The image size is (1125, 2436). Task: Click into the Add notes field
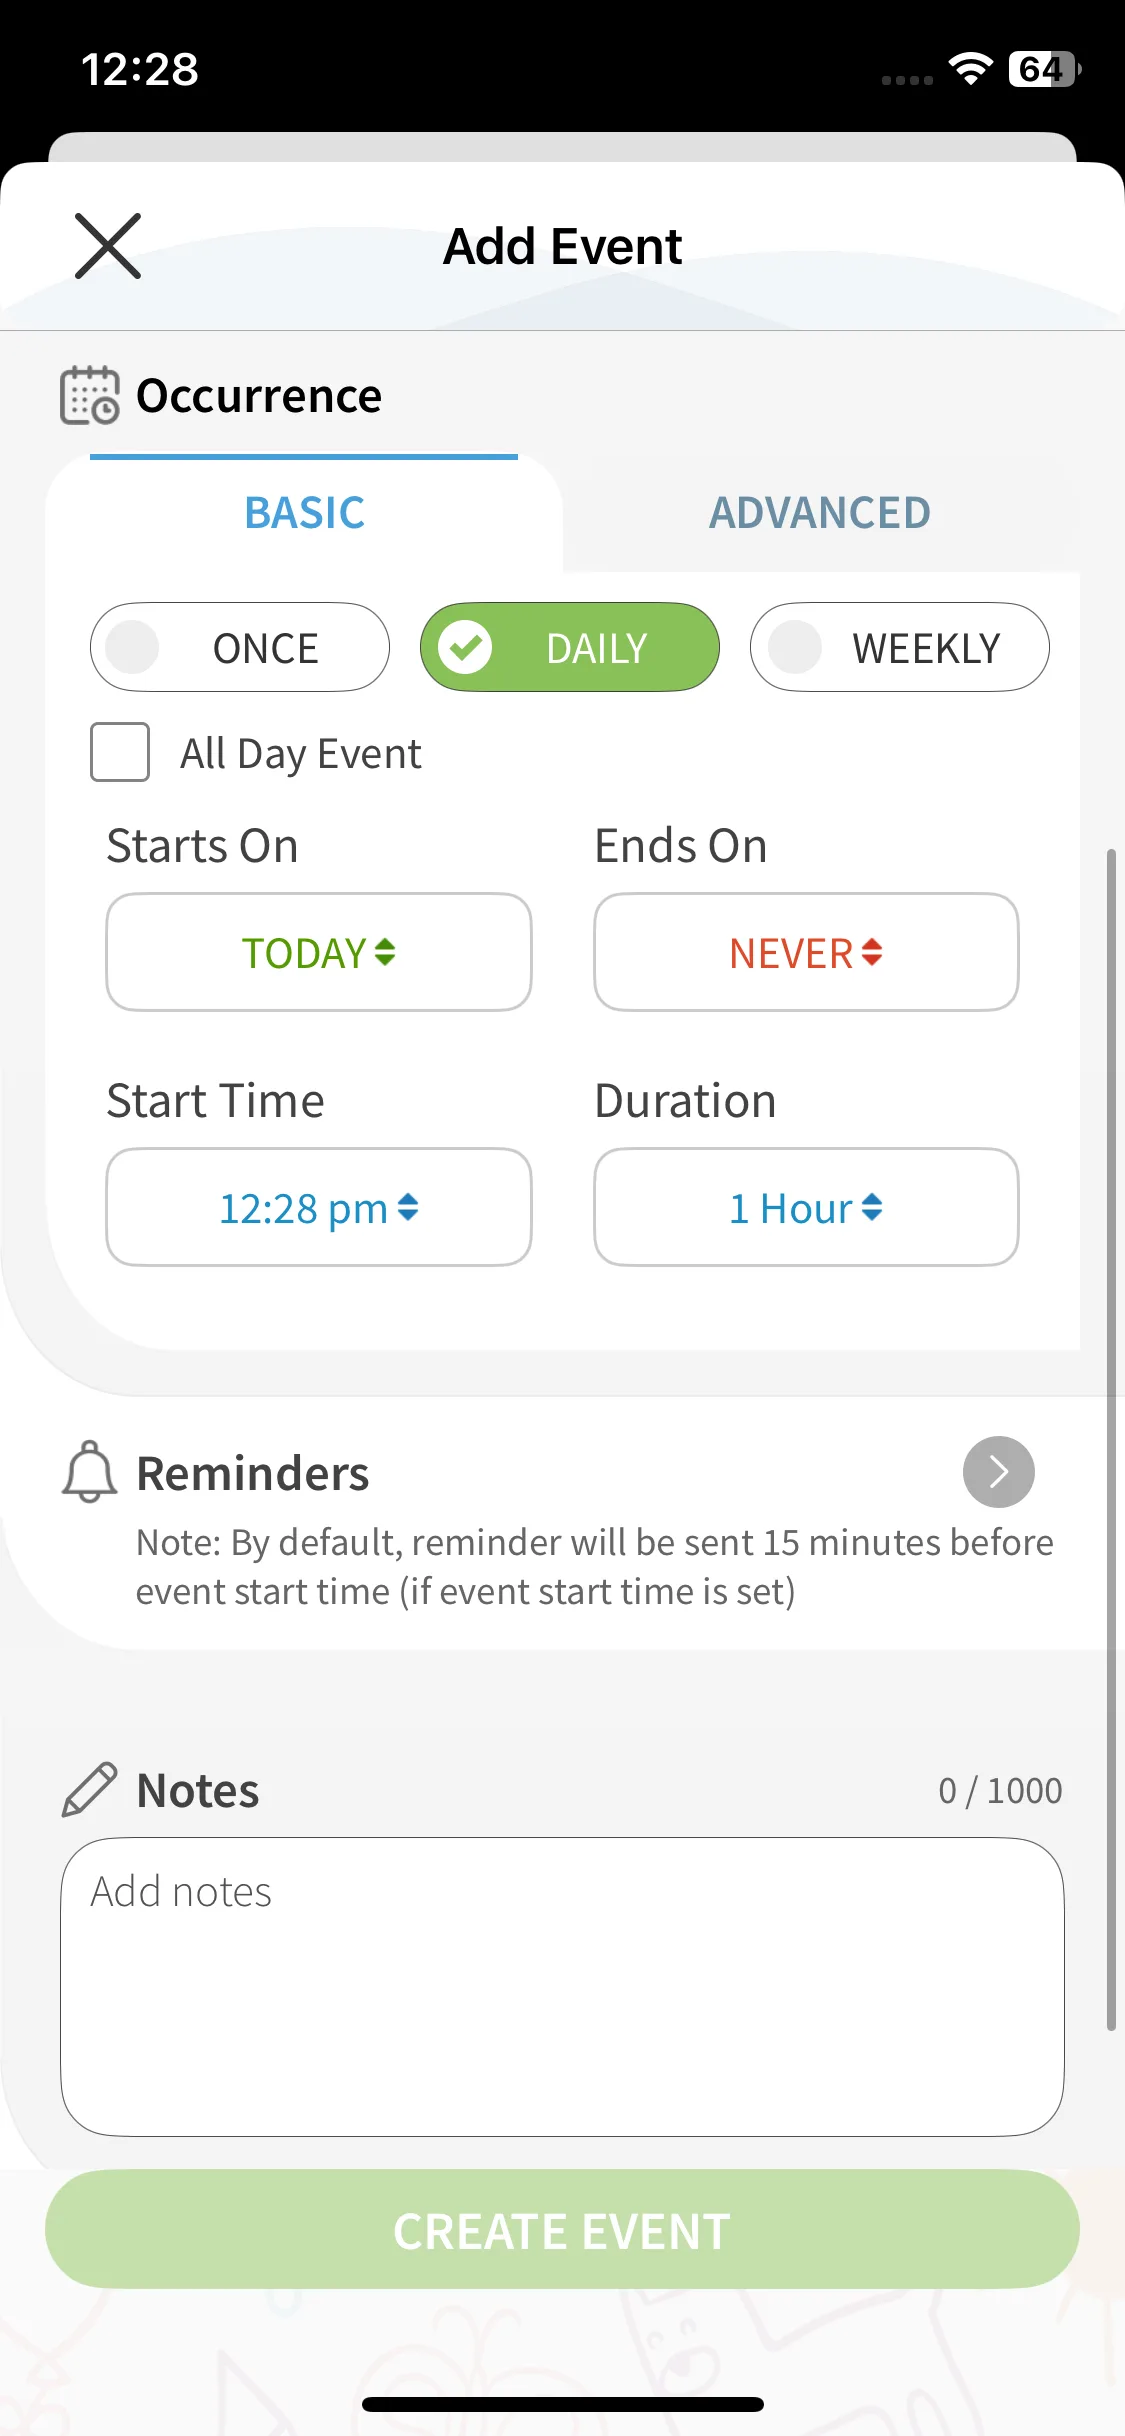point(562,1986)
